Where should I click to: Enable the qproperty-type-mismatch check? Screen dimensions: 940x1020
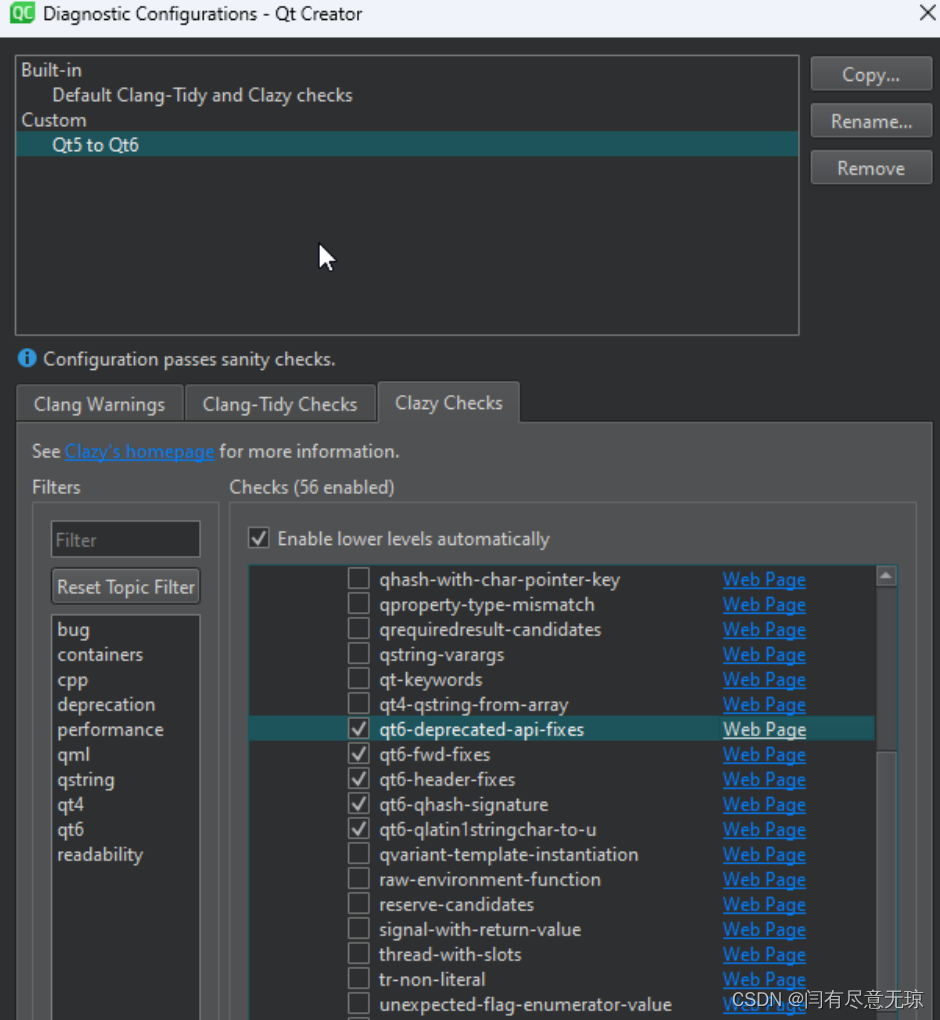358,604
